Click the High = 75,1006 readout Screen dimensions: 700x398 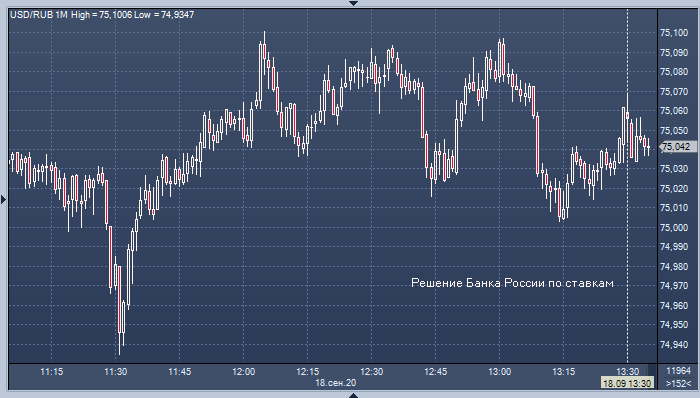pos(101,15)
